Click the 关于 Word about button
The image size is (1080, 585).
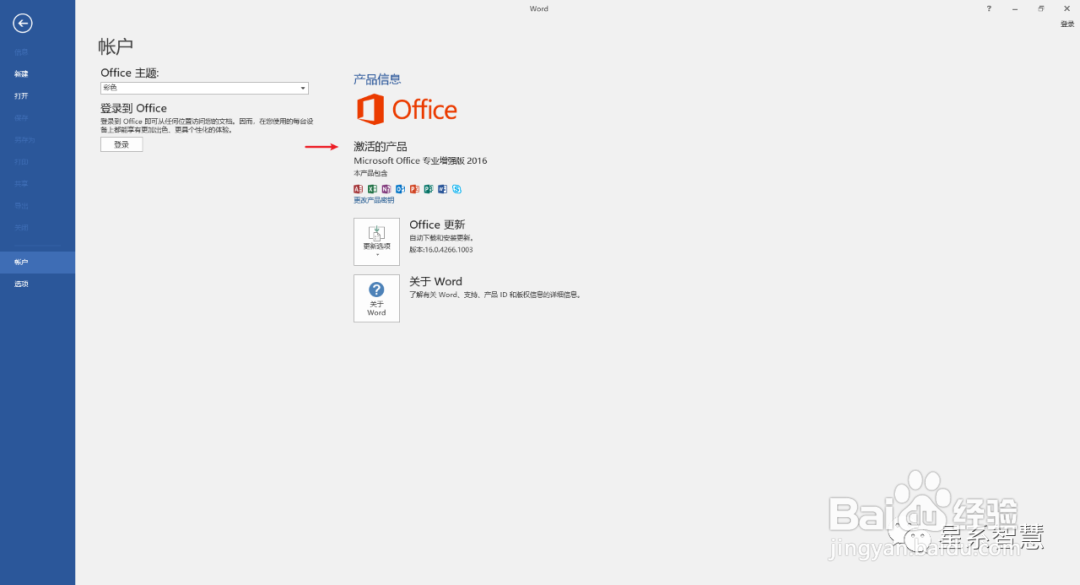click(377, 298)
